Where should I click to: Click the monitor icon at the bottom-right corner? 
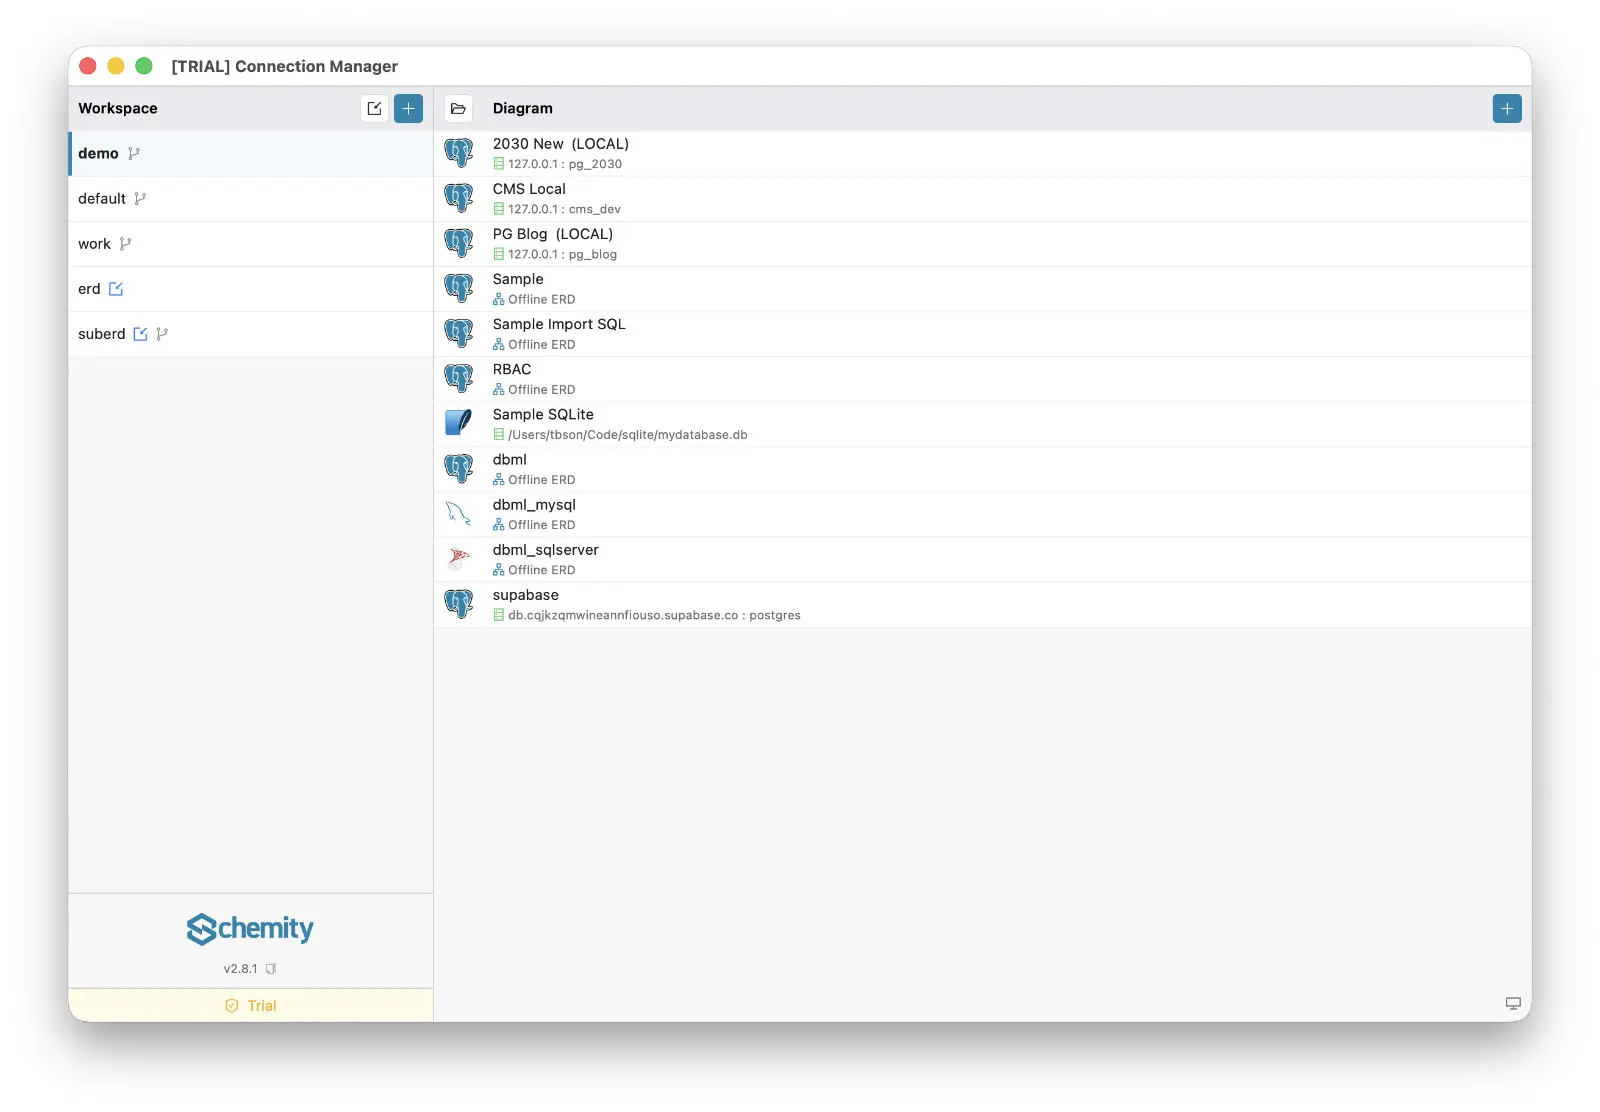tap(1513, 1004)
